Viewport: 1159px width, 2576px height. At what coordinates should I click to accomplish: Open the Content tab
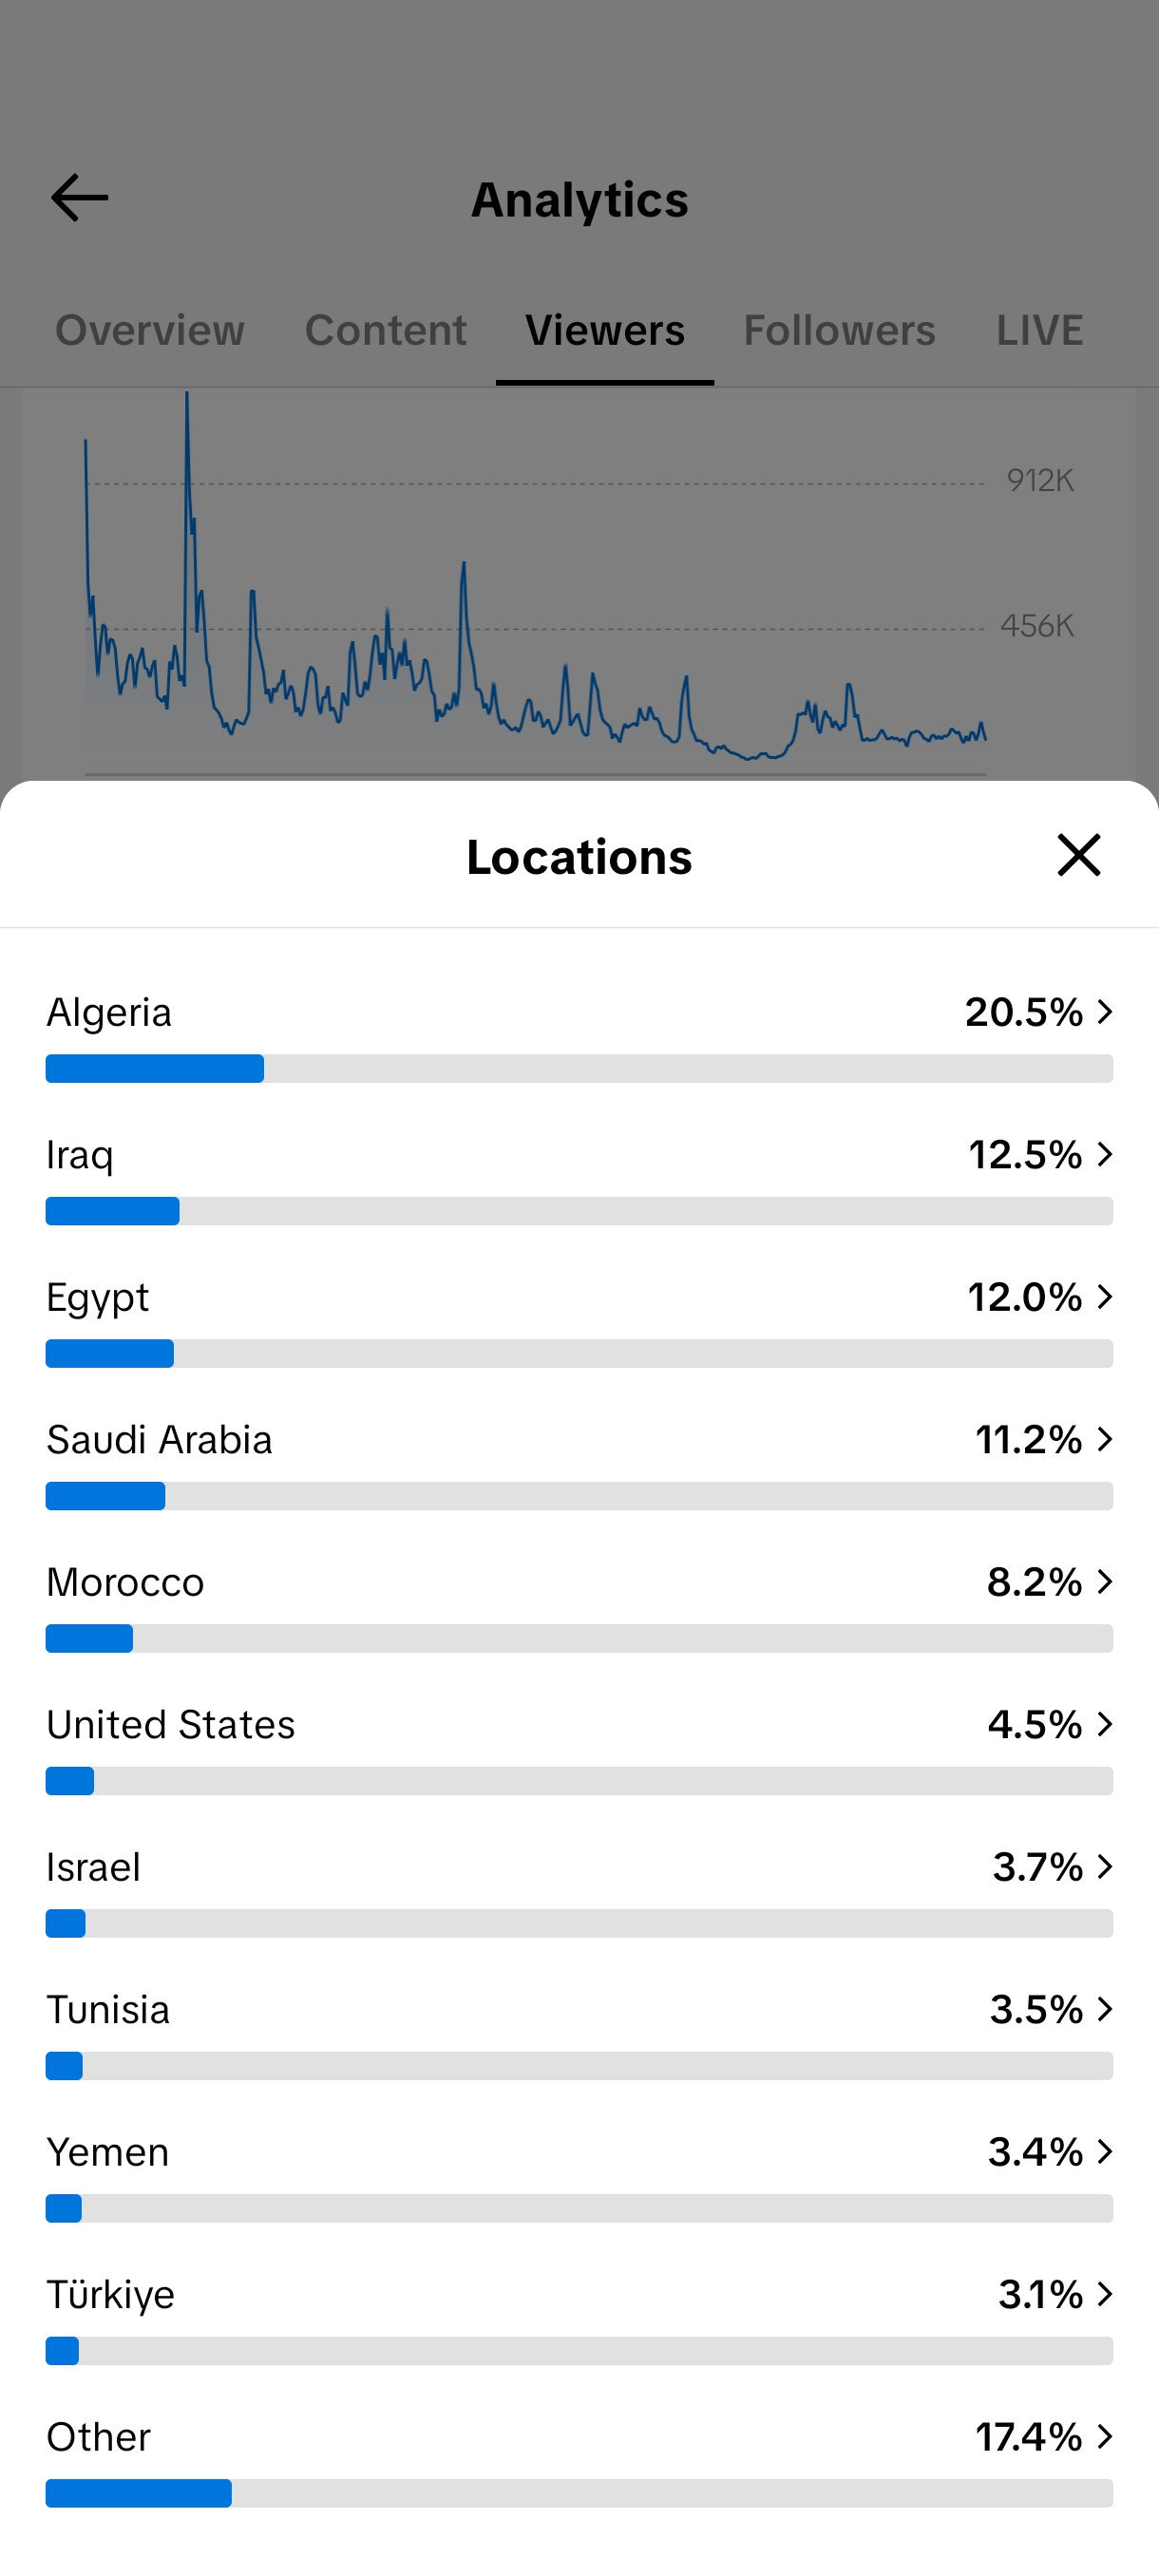tap(386, 331)
